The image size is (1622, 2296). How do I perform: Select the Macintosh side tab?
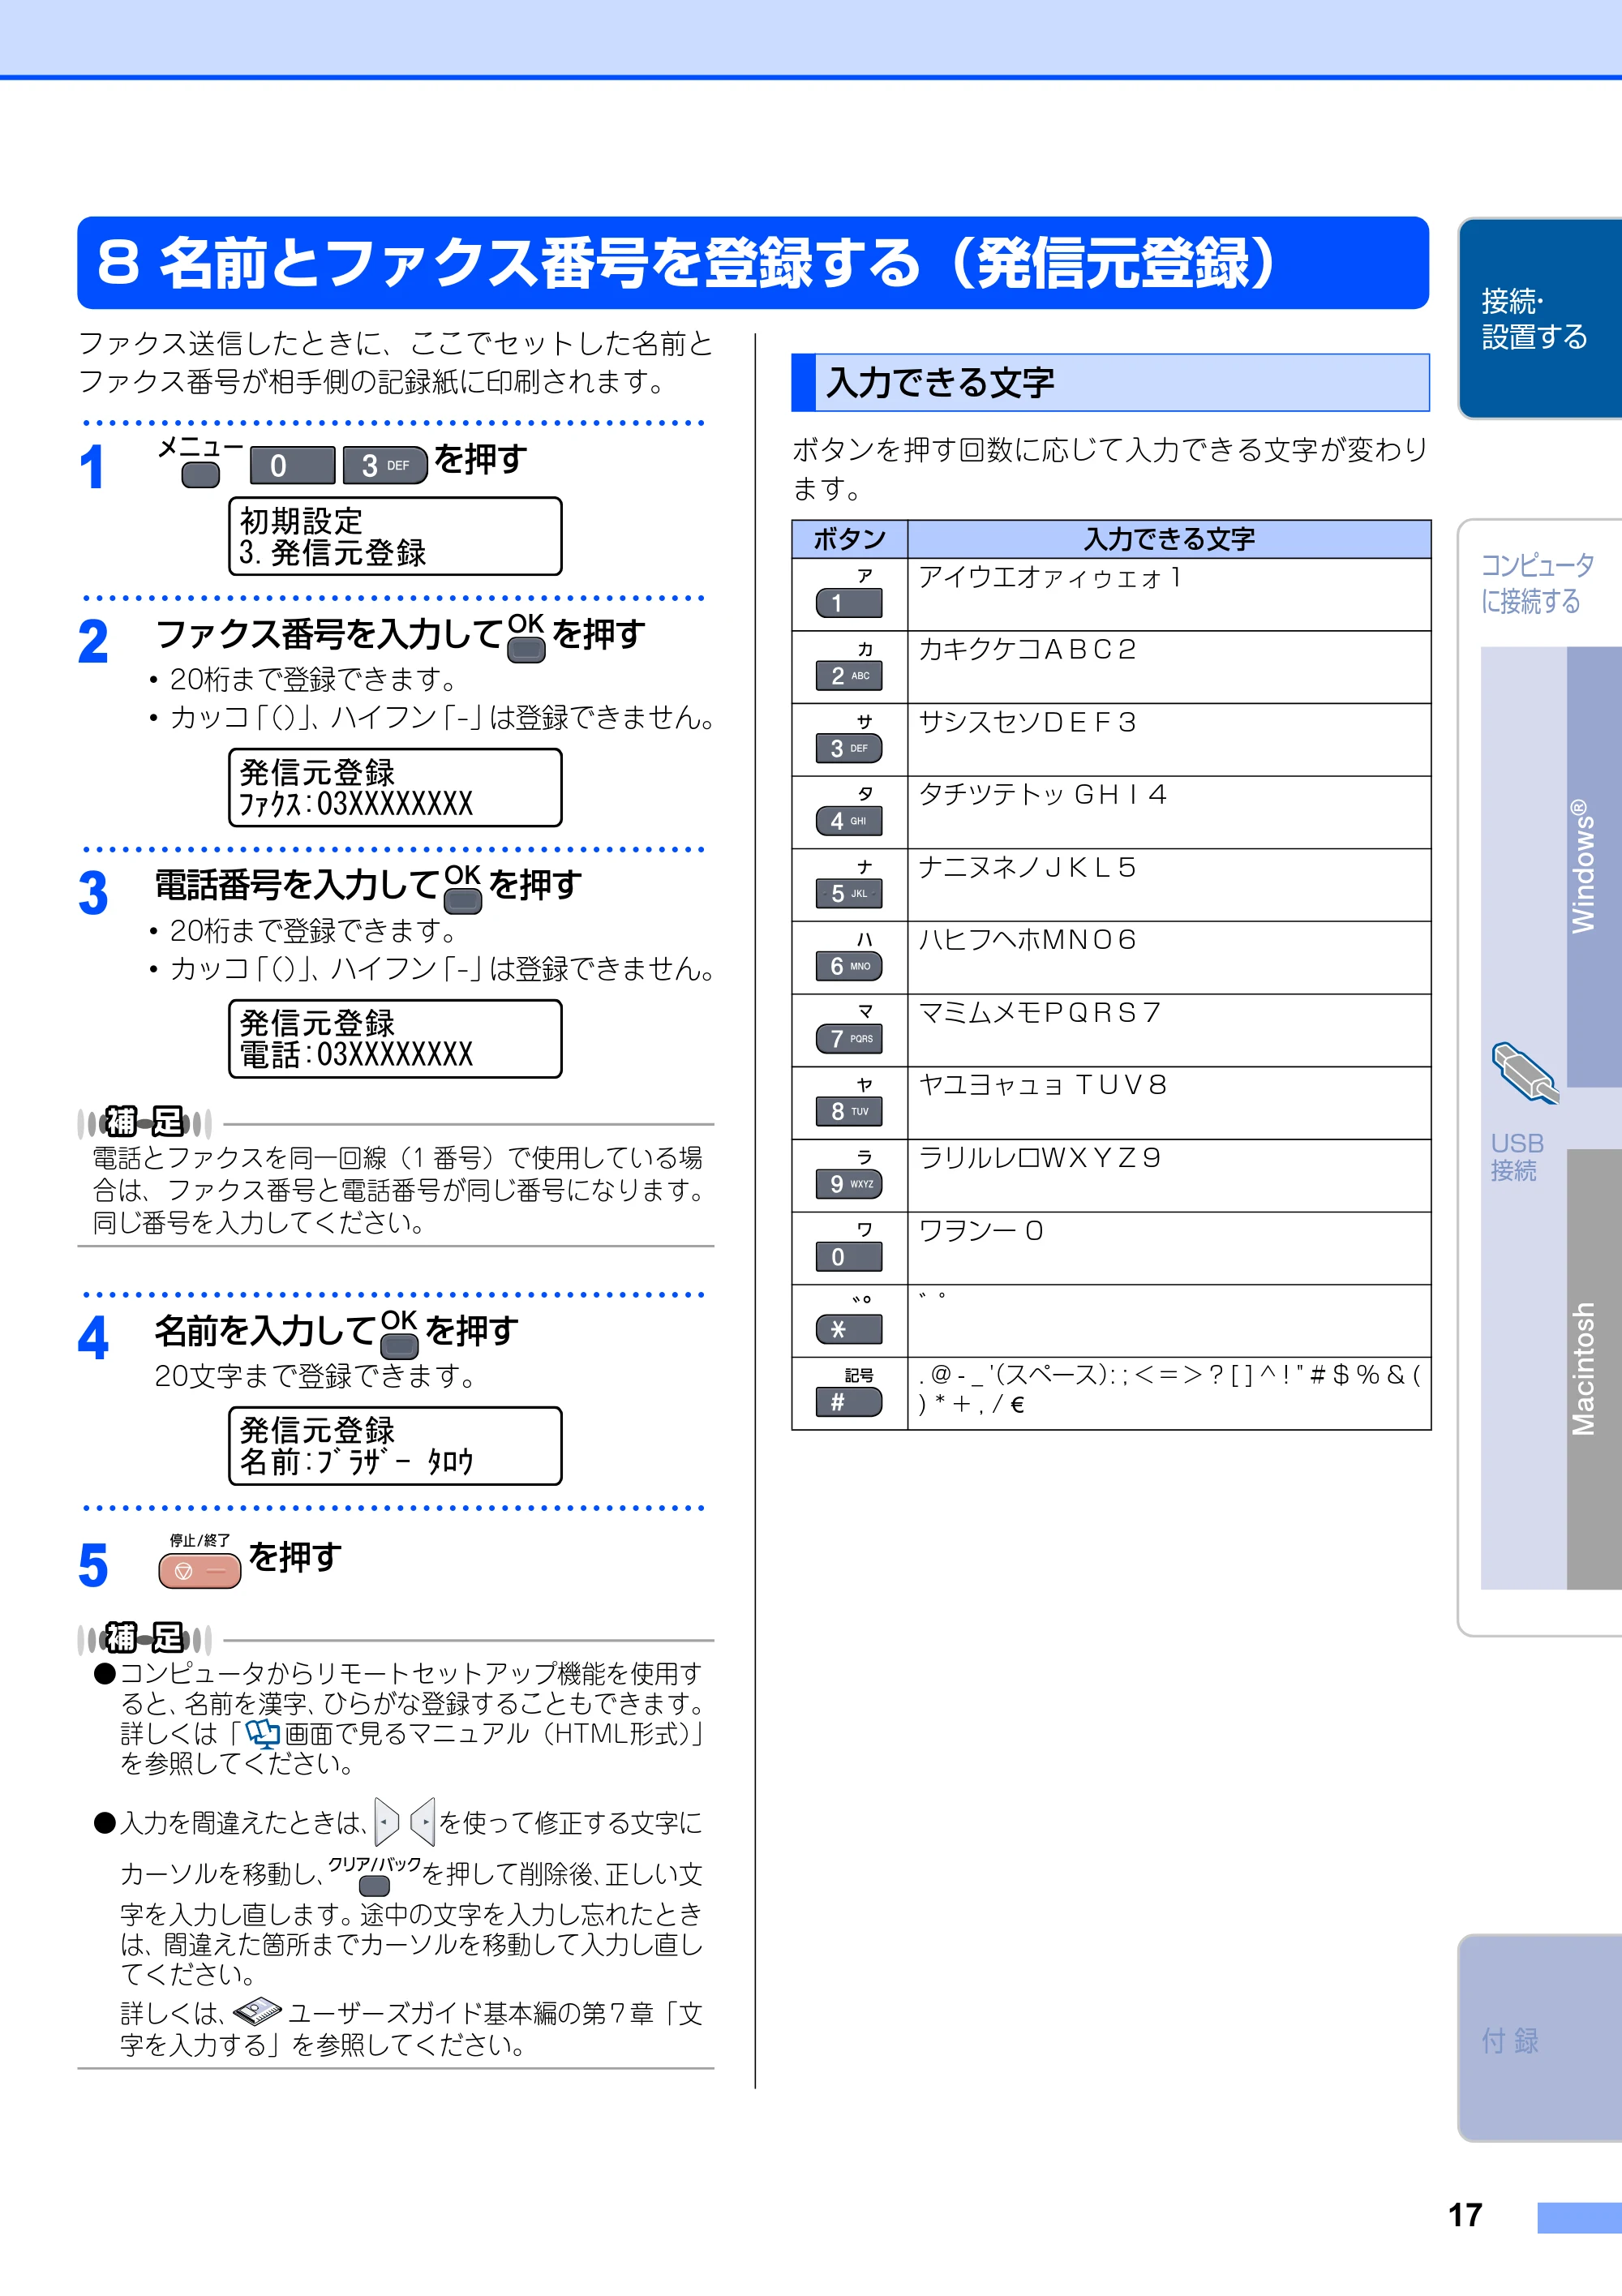(x=1594, y=1369)
